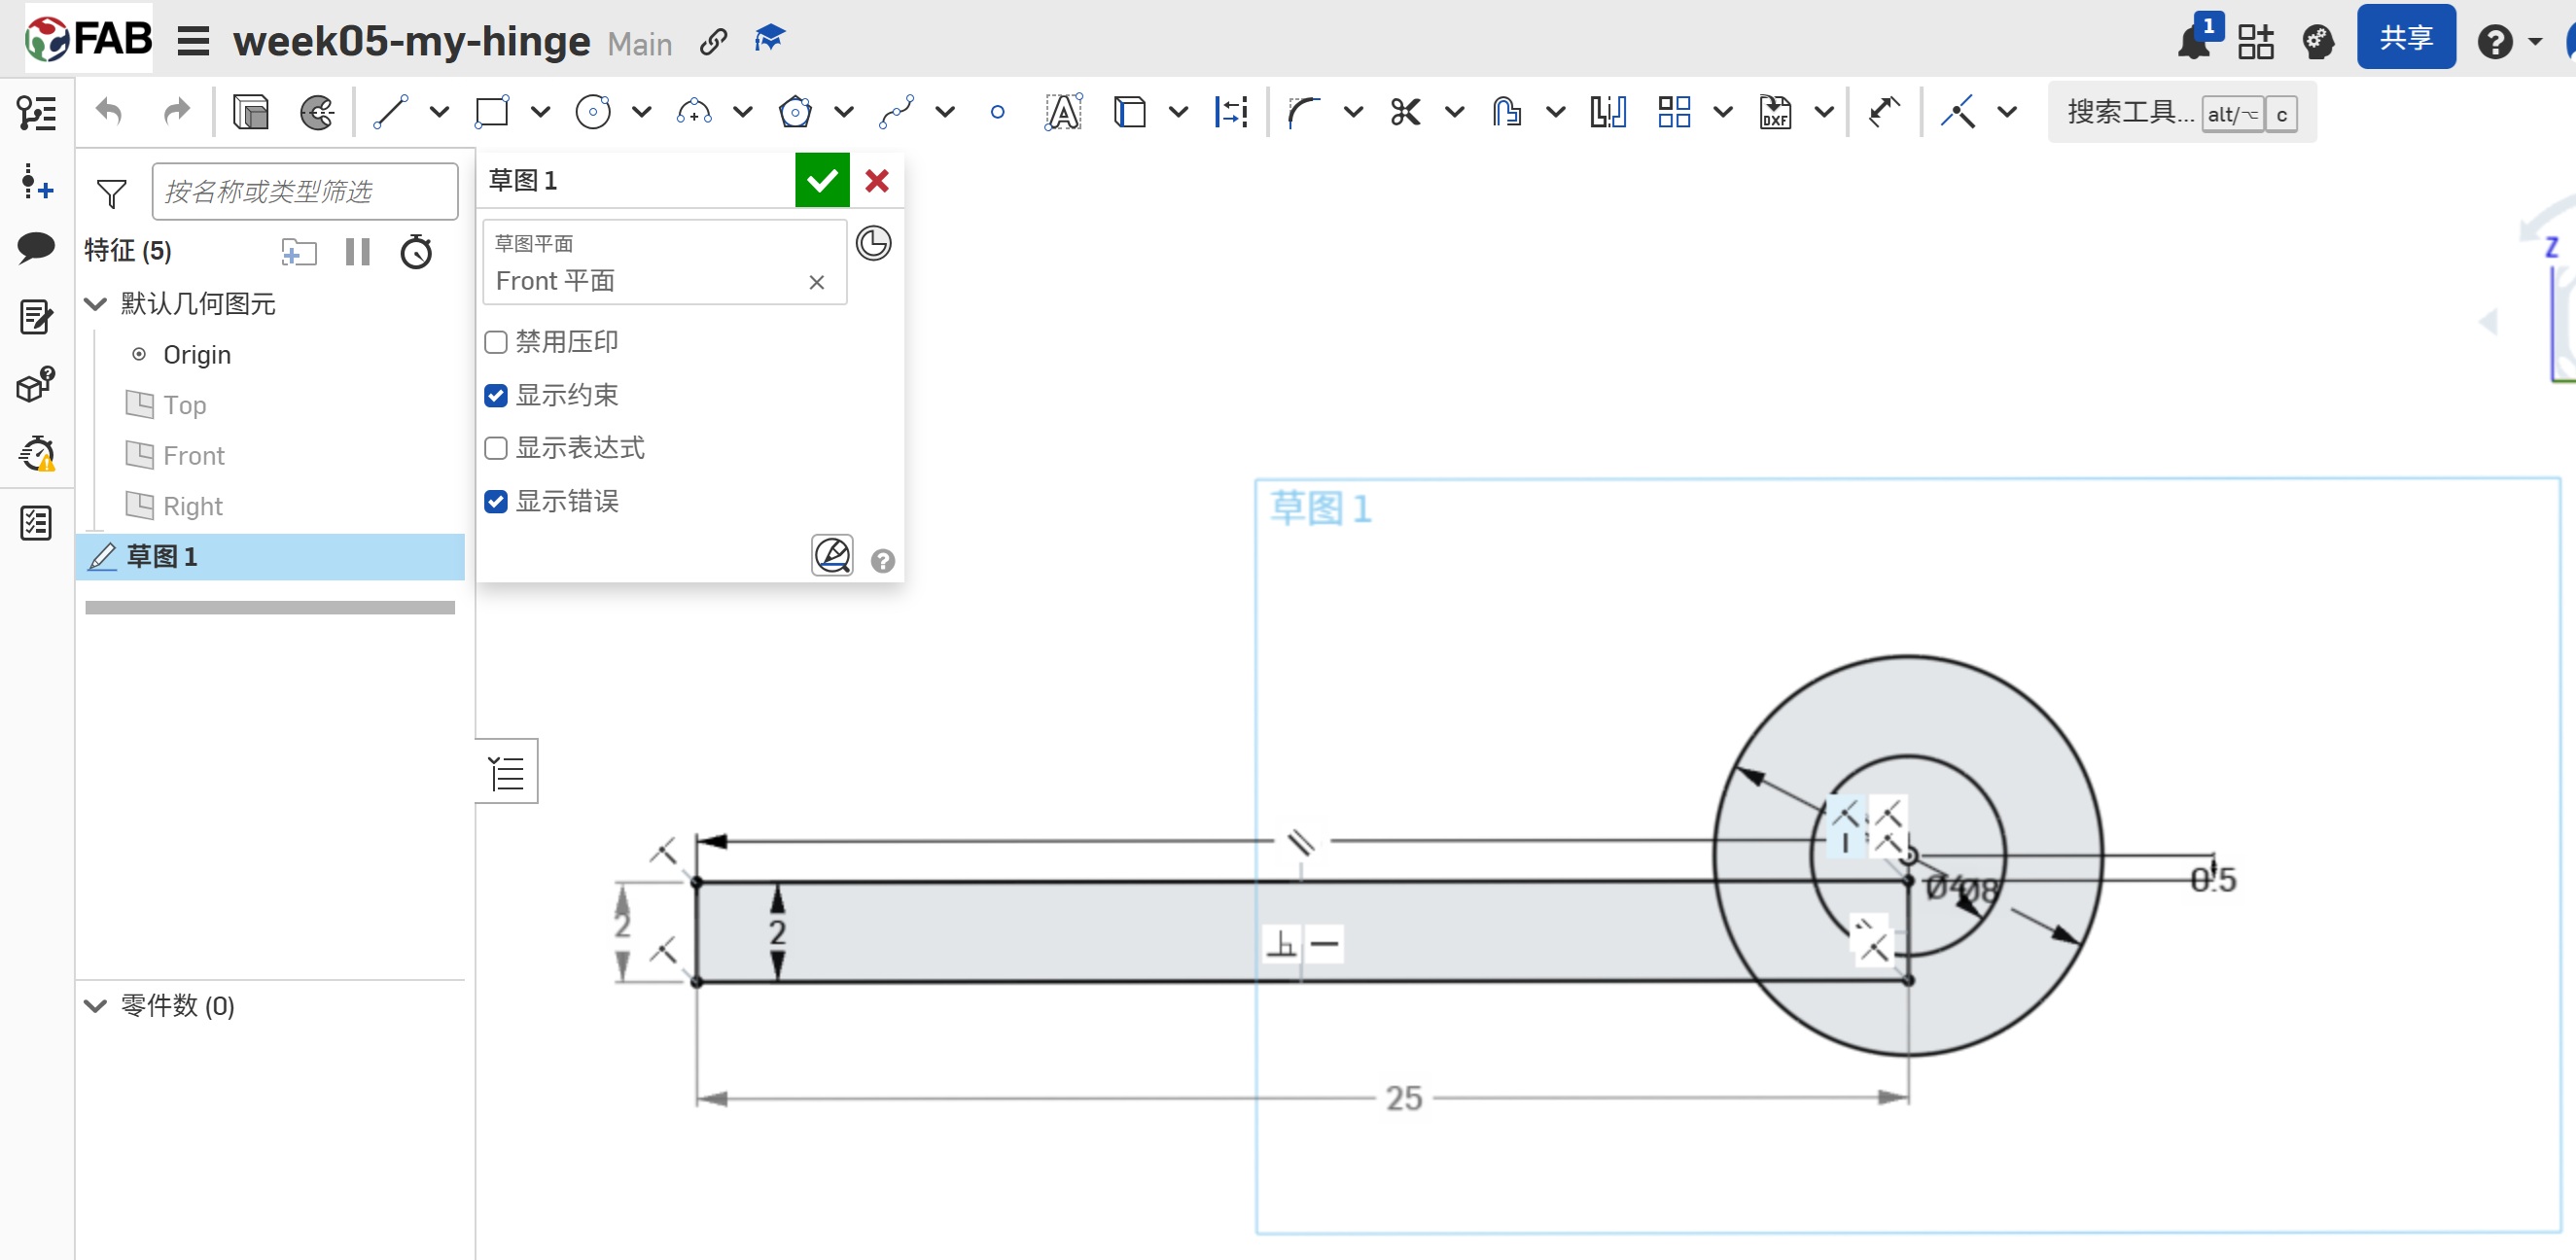This screenshot has height=1260, width=2576.
Task: Select the Rectangle sketch tool
Action: click(x=492, y=112)
